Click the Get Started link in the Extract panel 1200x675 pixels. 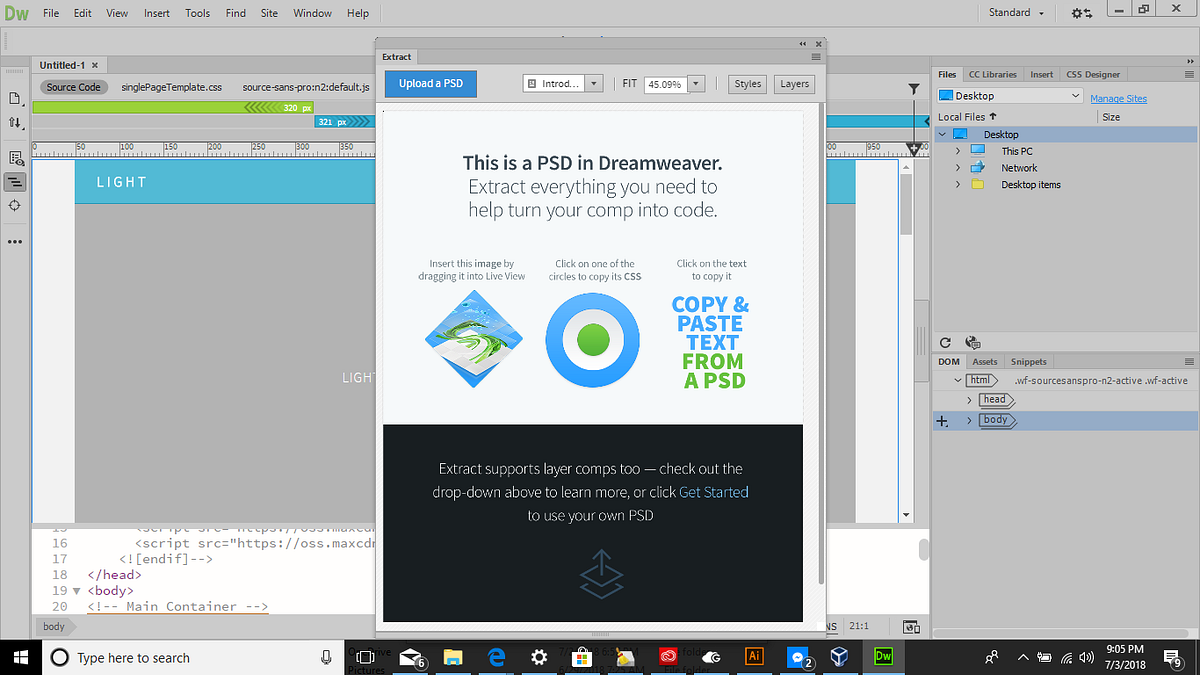coord(713,492)
